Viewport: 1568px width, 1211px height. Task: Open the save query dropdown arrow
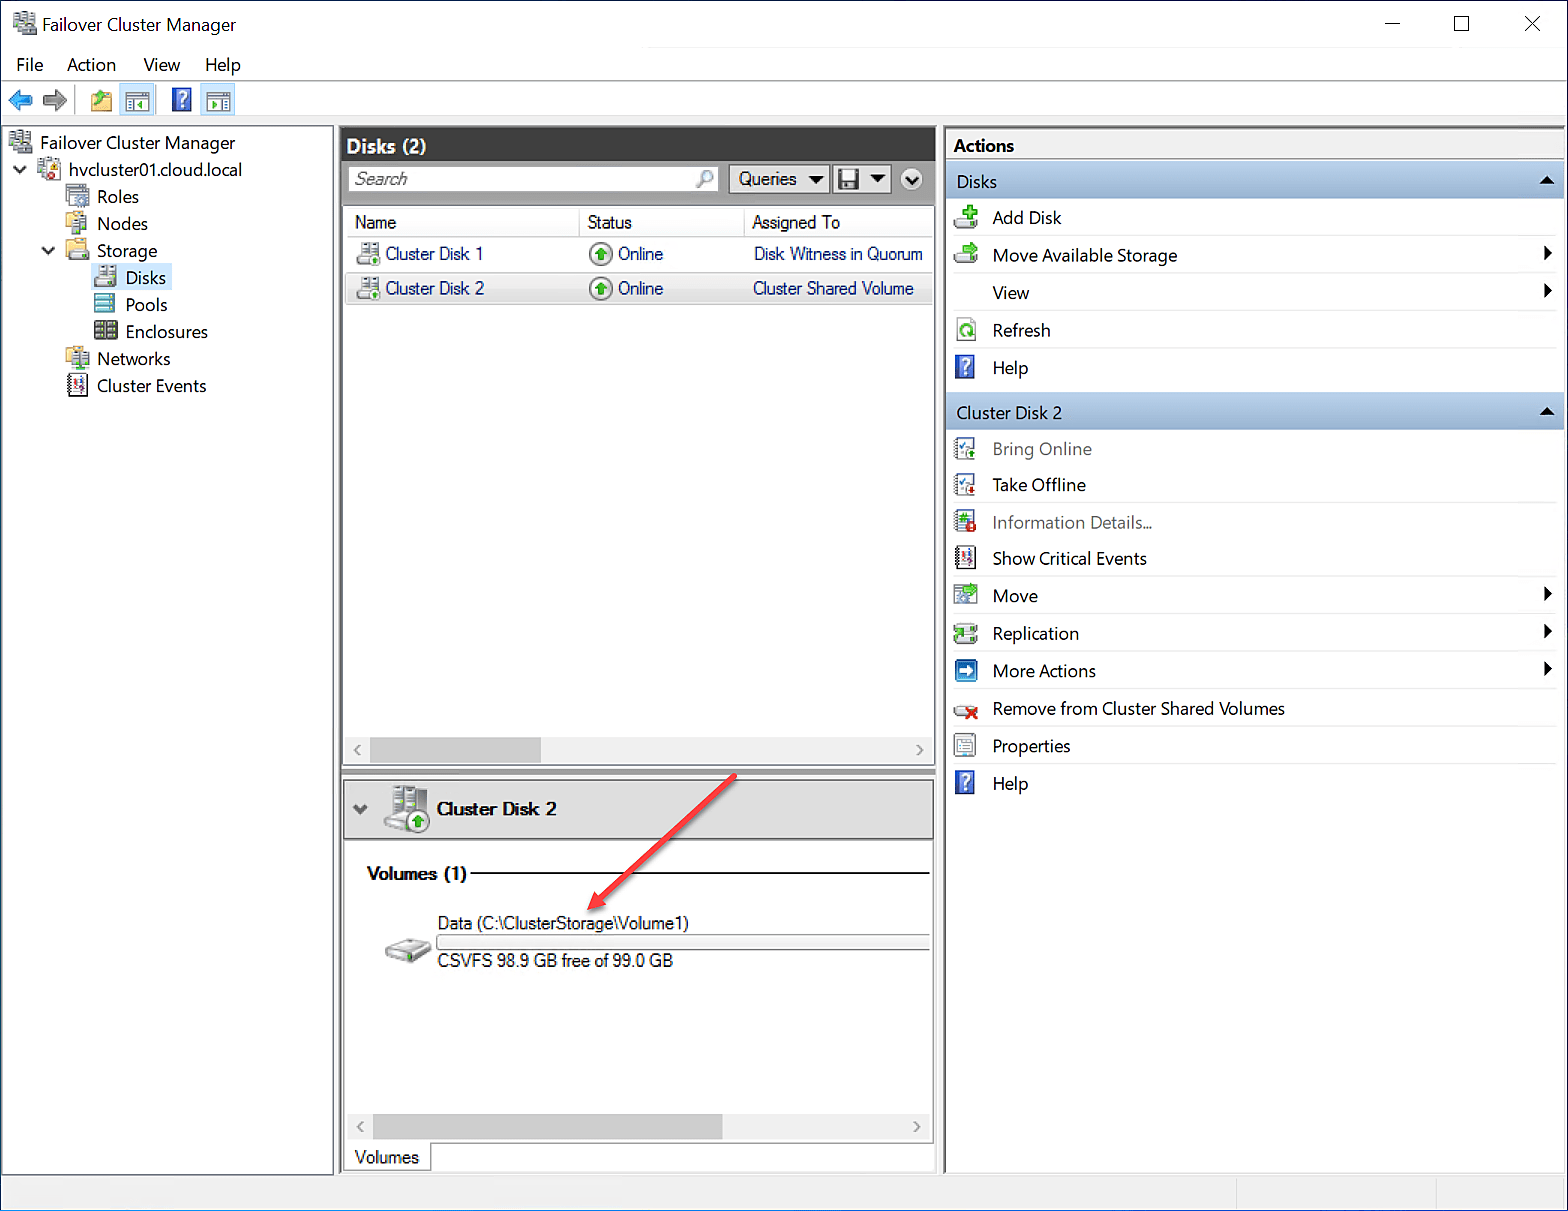coord(877,179)
